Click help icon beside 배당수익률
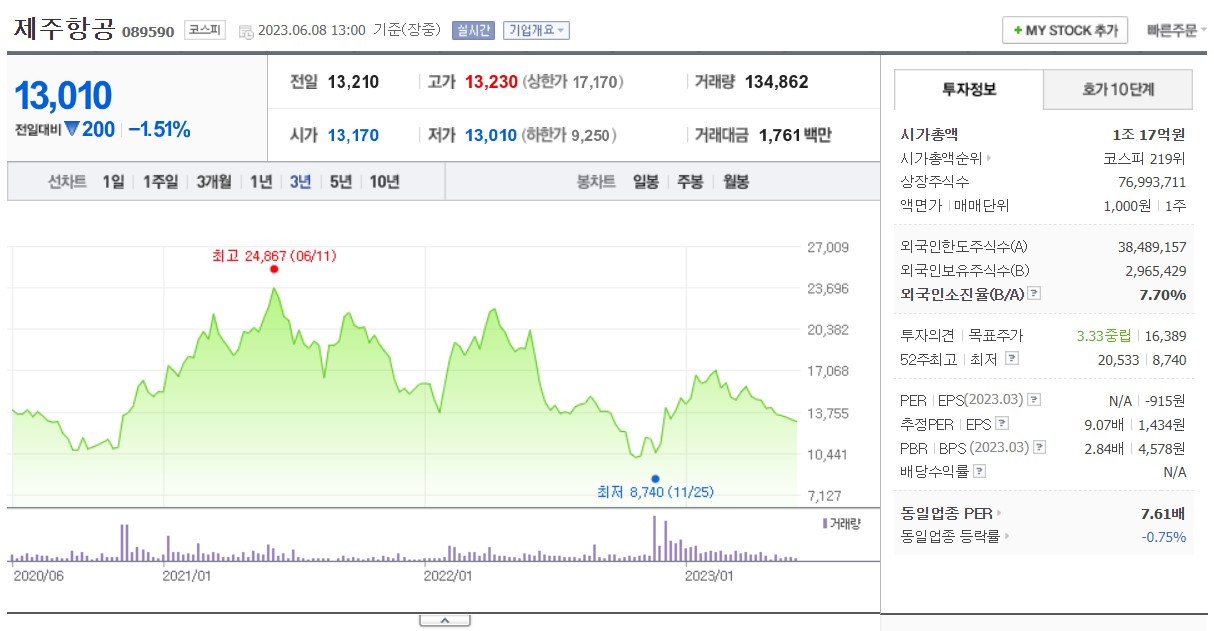 click(x=980, y=472)
